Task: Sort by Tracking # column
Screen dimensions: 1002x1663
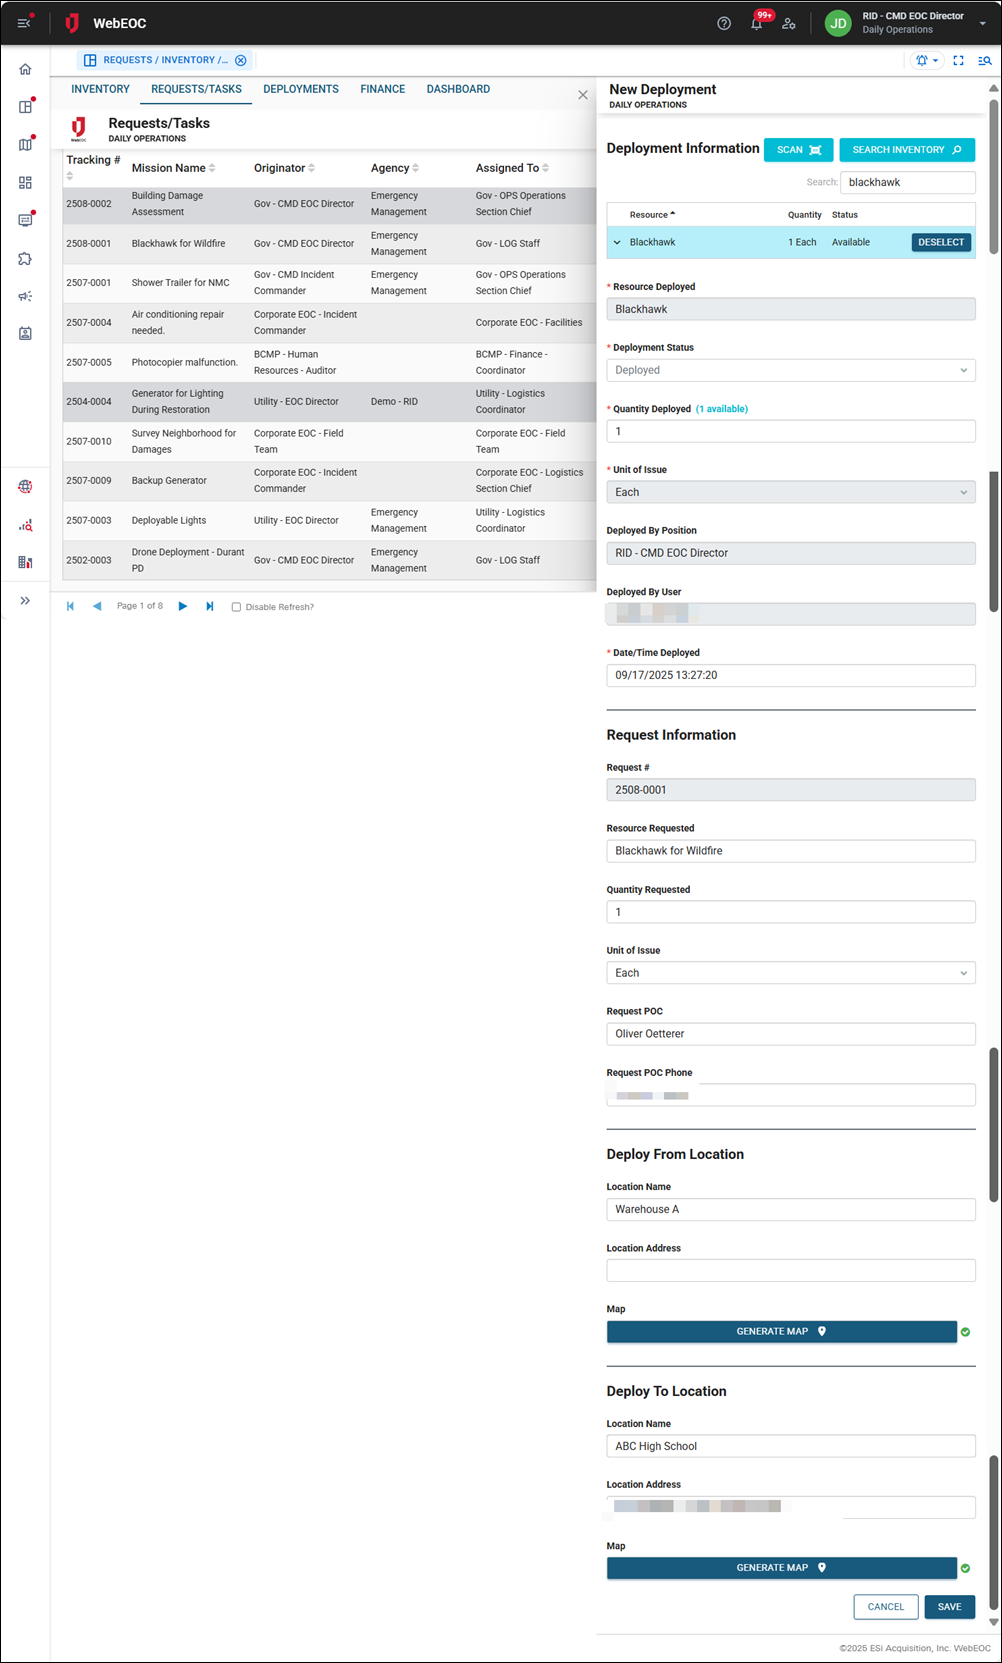Action: pos(93,167)
